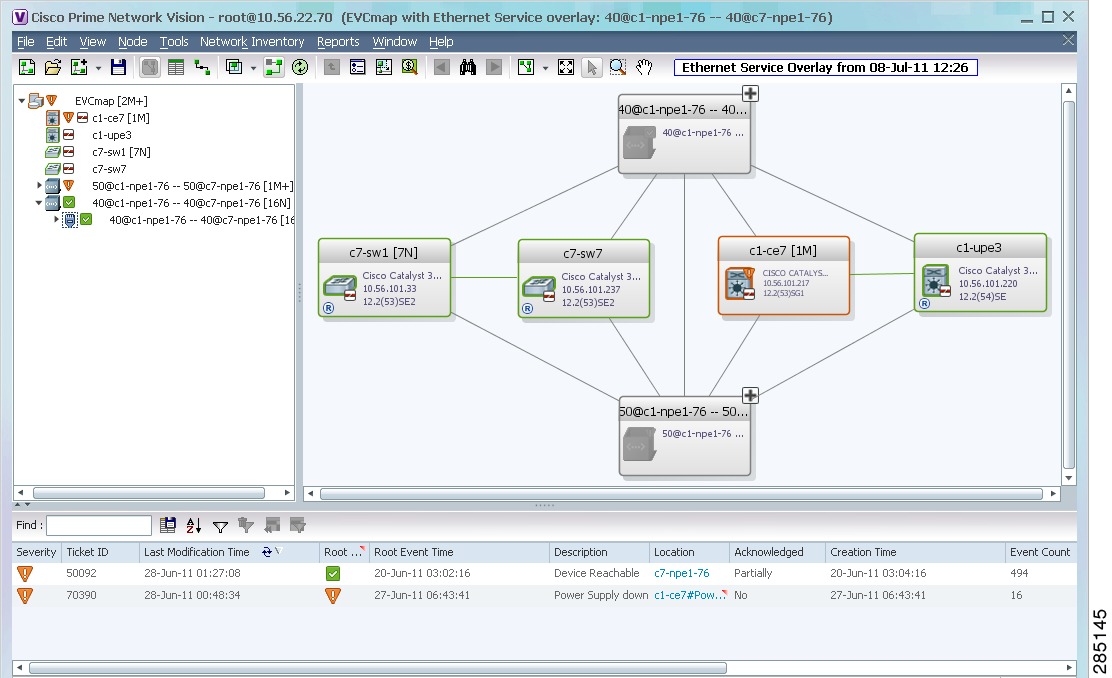Collapse the EVCmap [2M+] tree root
This screenshot has height=678, width=1112.
coord(22,101)
